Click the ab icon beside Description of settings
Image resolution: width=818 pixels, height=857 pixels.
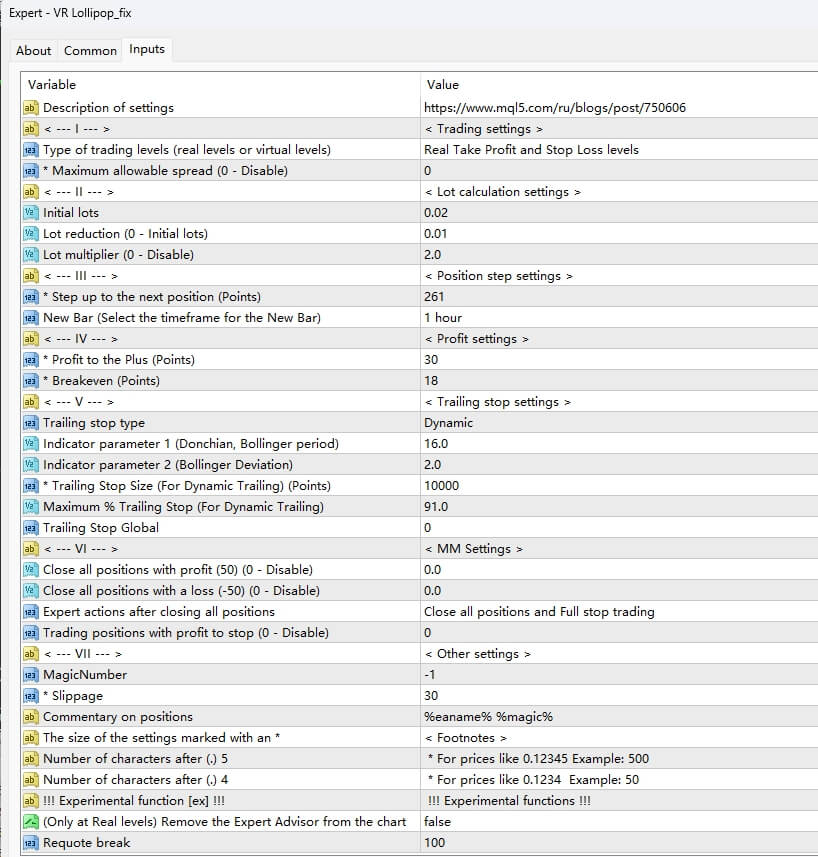coord(29,107)
